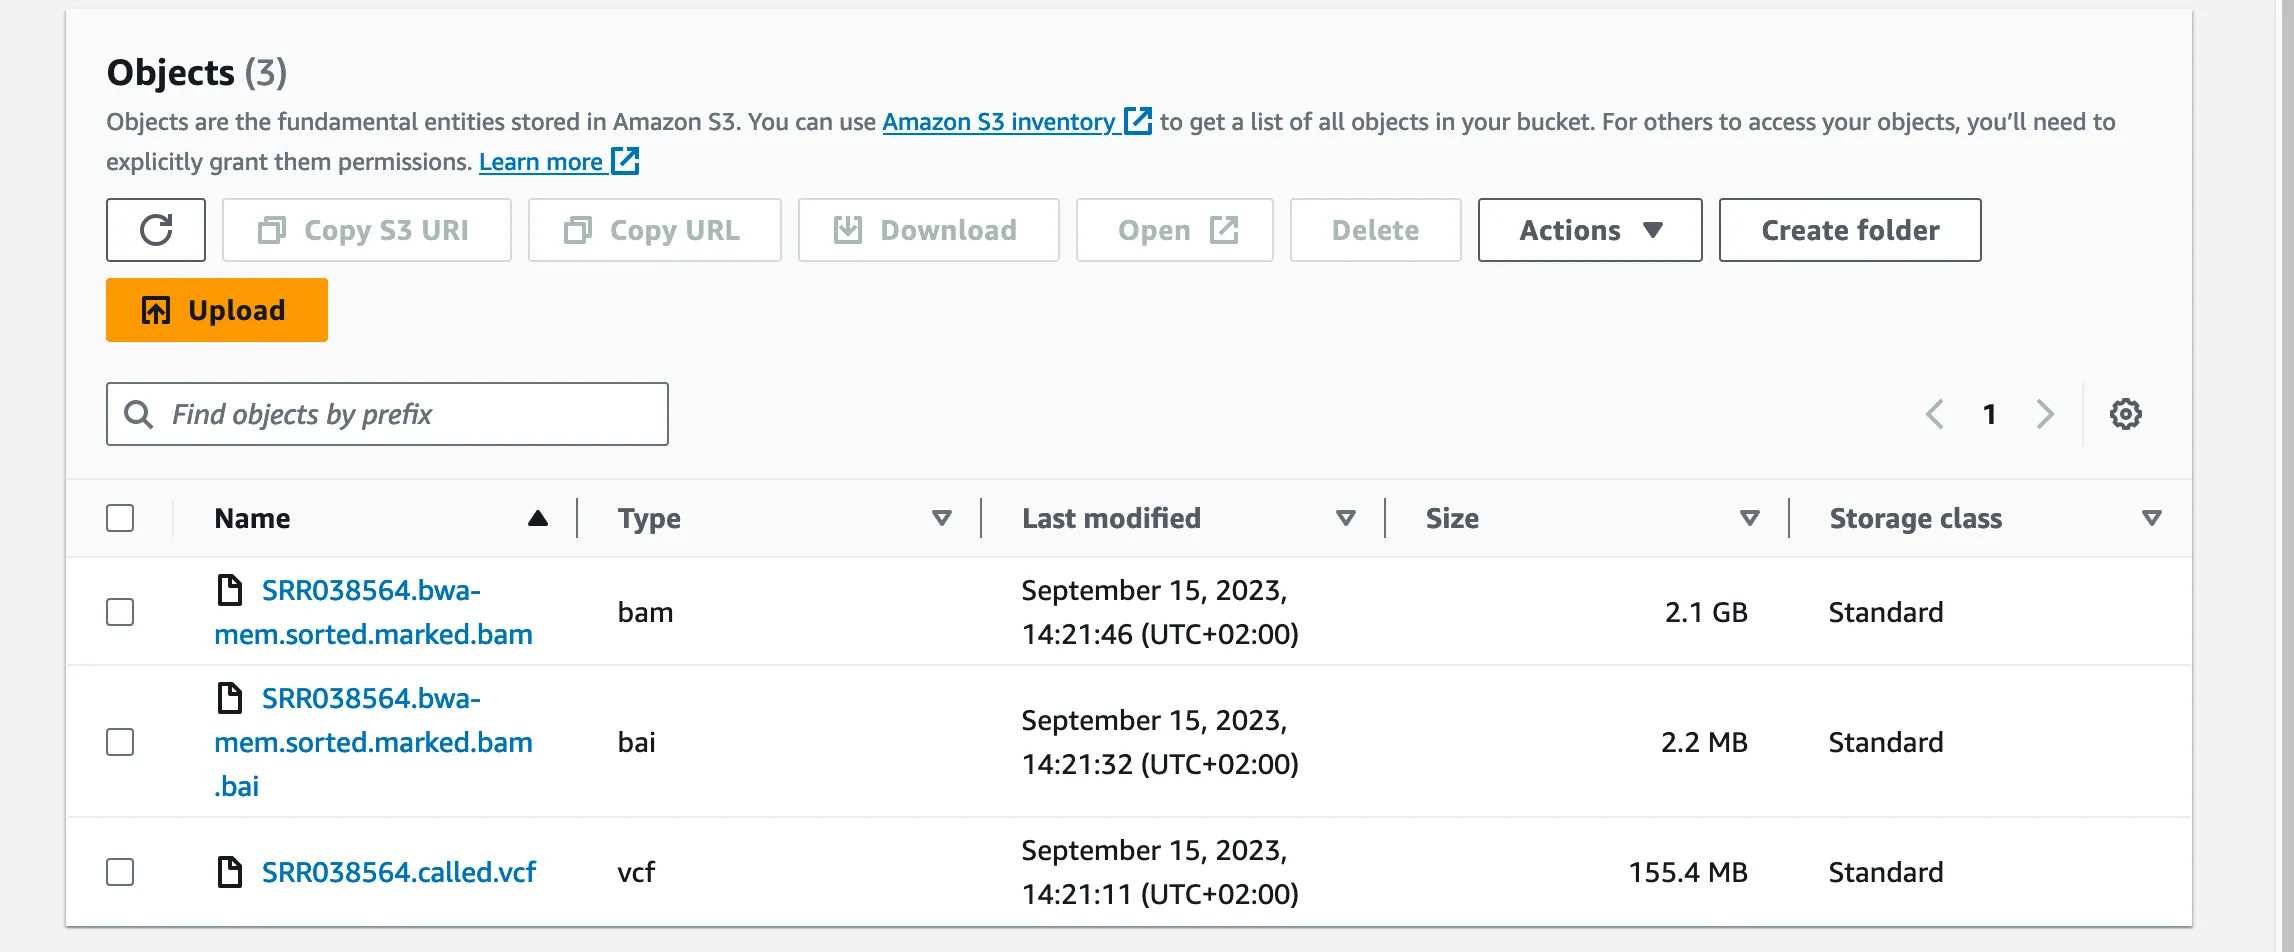Click the 14:21:11 last modified cell
The width and height of the screenshot is (2294, 952).
1160,872
